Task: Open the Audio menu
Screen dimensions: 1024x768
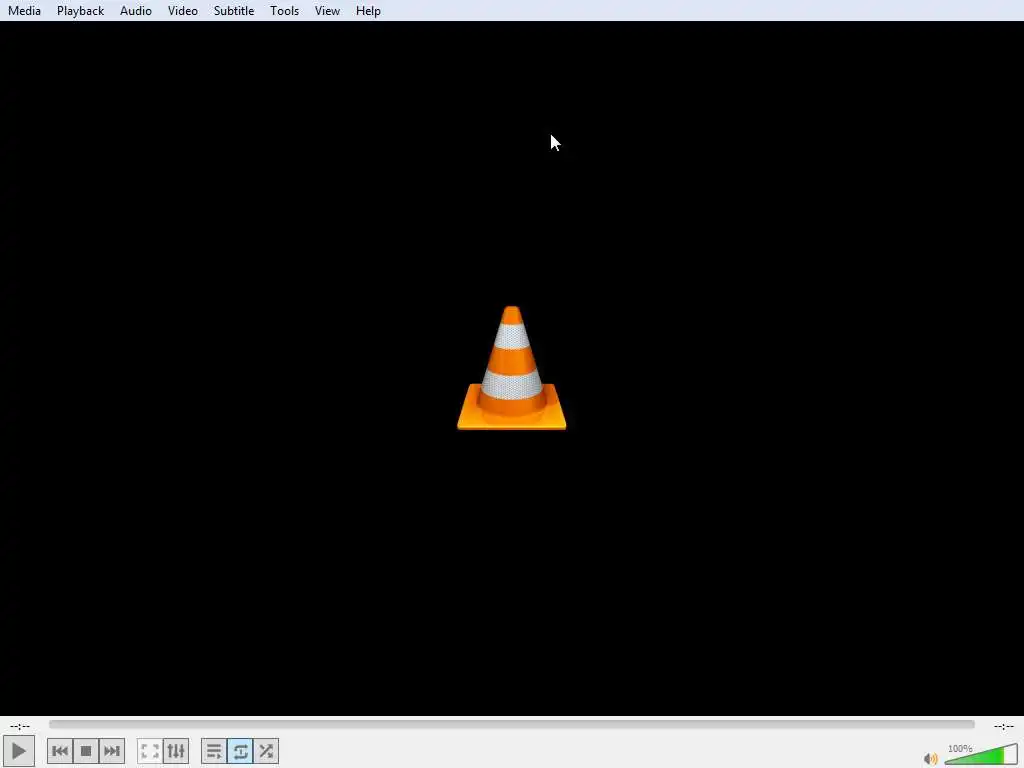Action: [136, 10]
